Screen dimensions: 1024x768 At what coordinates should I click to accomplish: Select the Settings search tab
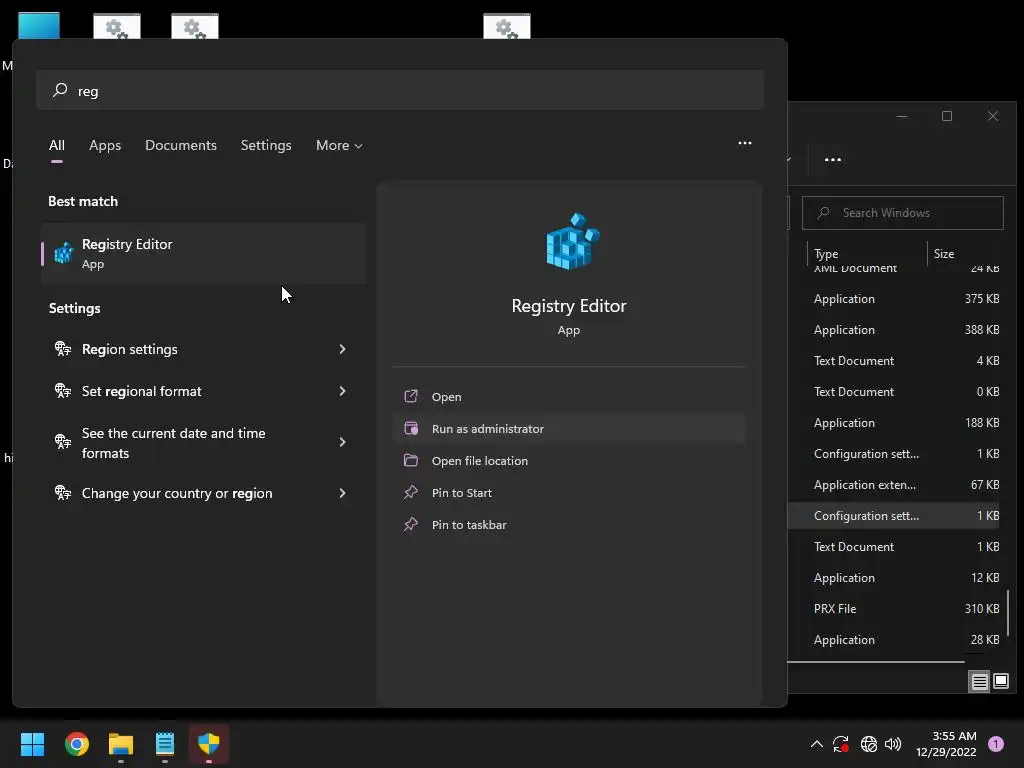click(266, 145)
